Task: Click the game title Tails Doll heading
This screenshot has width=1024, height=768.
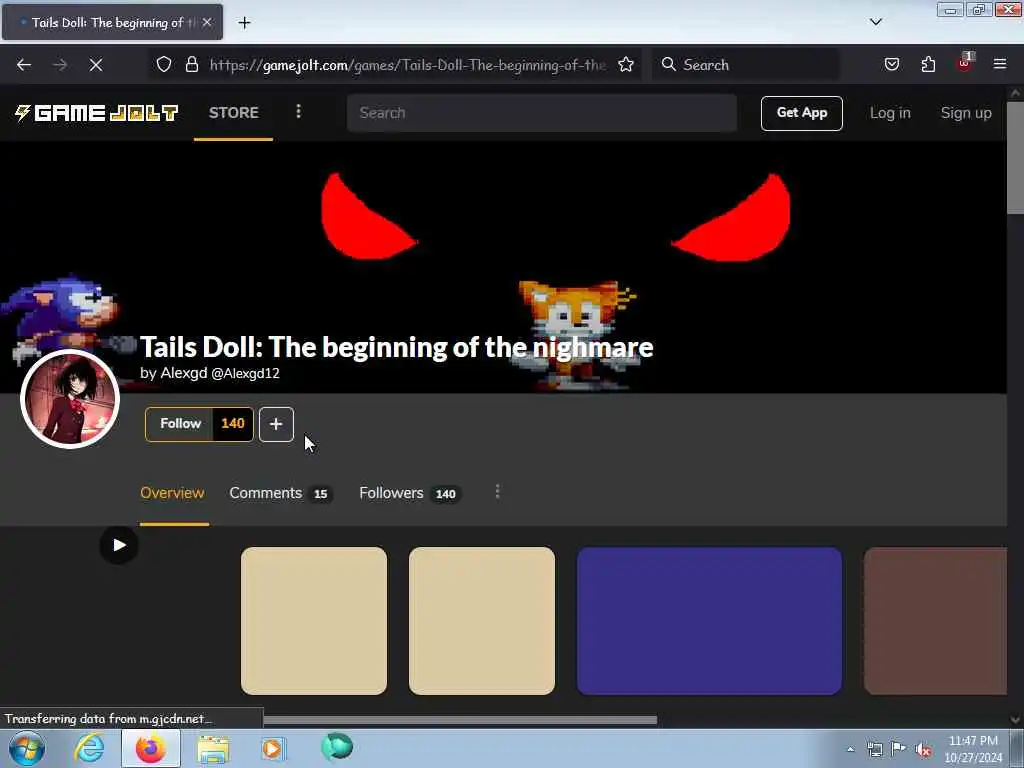Action: click(x=396, y=347)
